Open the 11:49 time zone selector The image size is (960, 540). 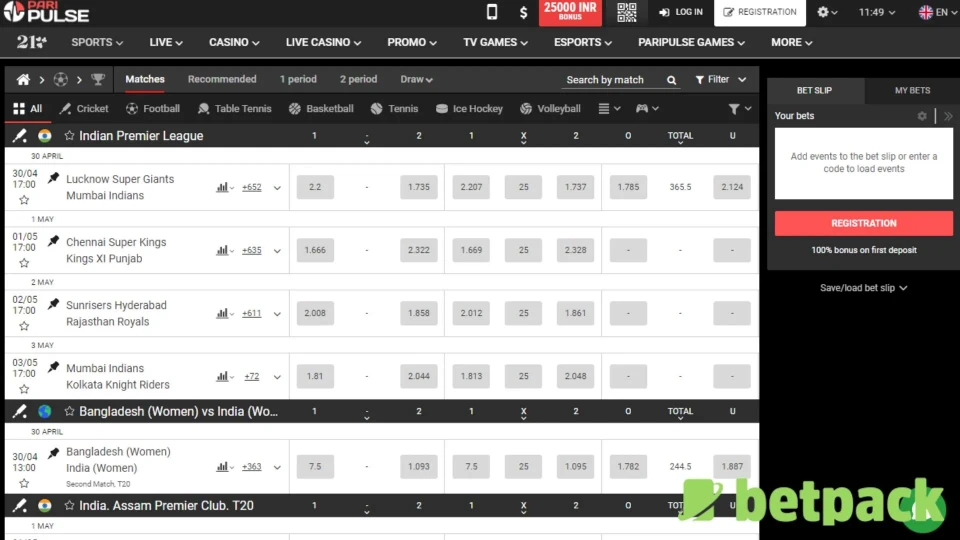pos(876,12)
